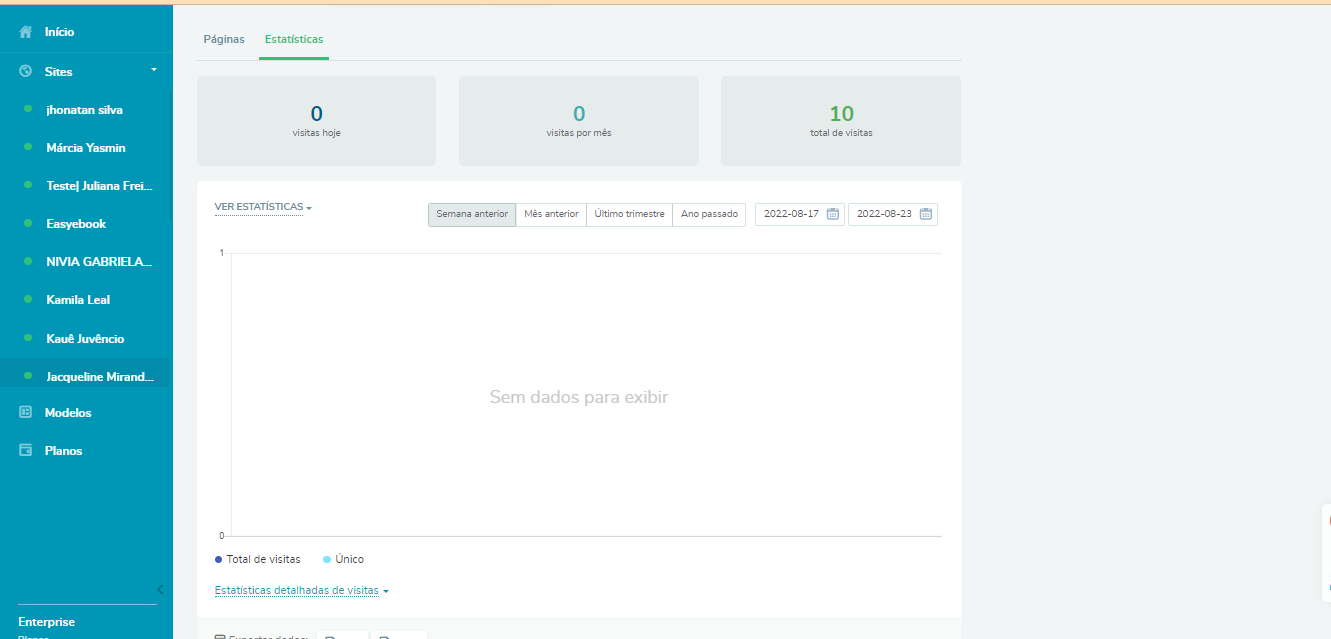
Task: Click the total de visitas counter card
Action: (x=841, y=121)
